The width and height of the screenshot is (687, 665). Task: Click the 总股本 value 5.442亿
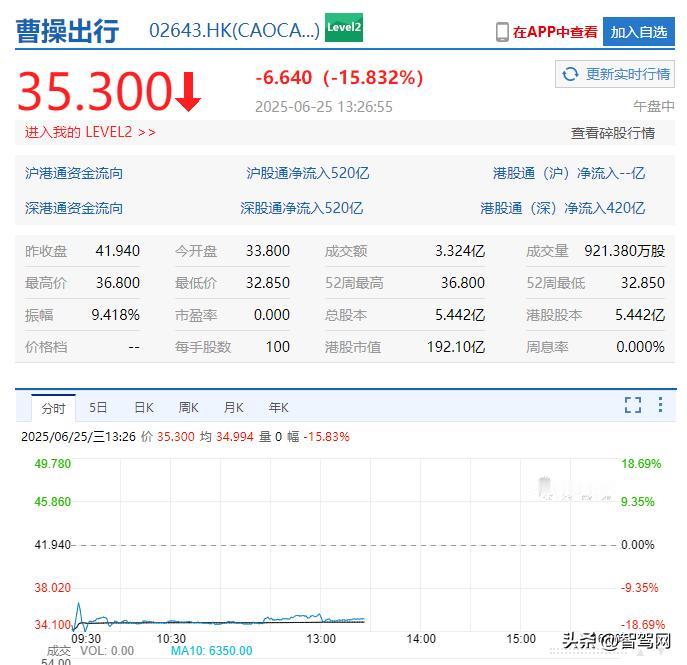(x=460, y=315)
